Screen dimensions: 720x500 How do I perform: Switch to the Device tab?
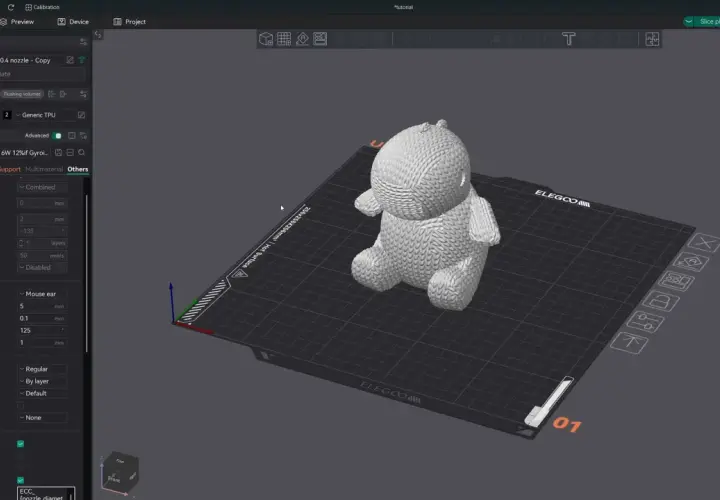(73, 22)
